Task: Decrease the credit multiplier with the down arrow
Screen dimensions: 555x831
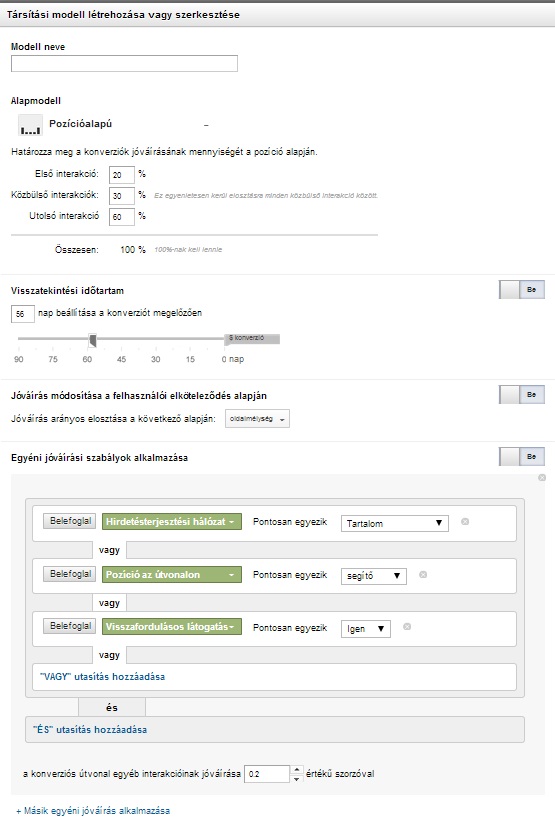Action: (297, 779)
